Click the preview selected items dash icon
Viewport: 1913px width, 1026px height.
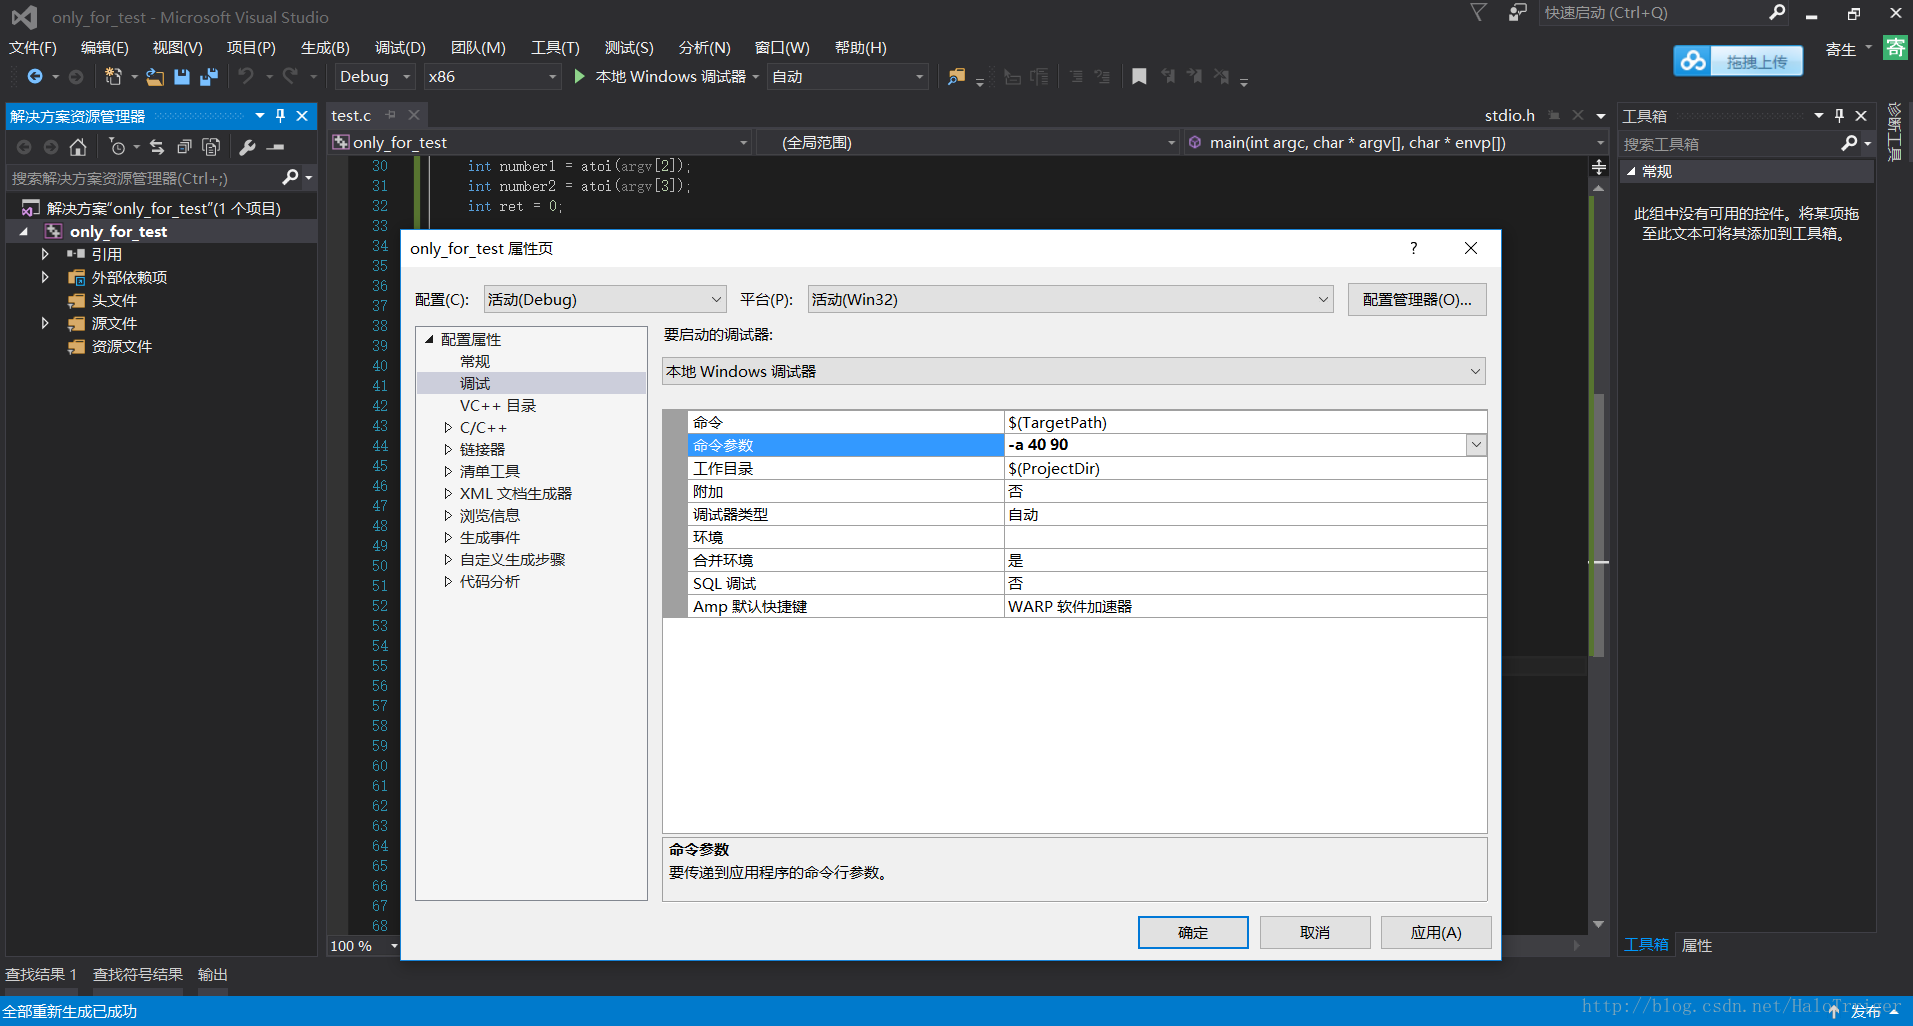pyautogui.click(x=276, y=147)
